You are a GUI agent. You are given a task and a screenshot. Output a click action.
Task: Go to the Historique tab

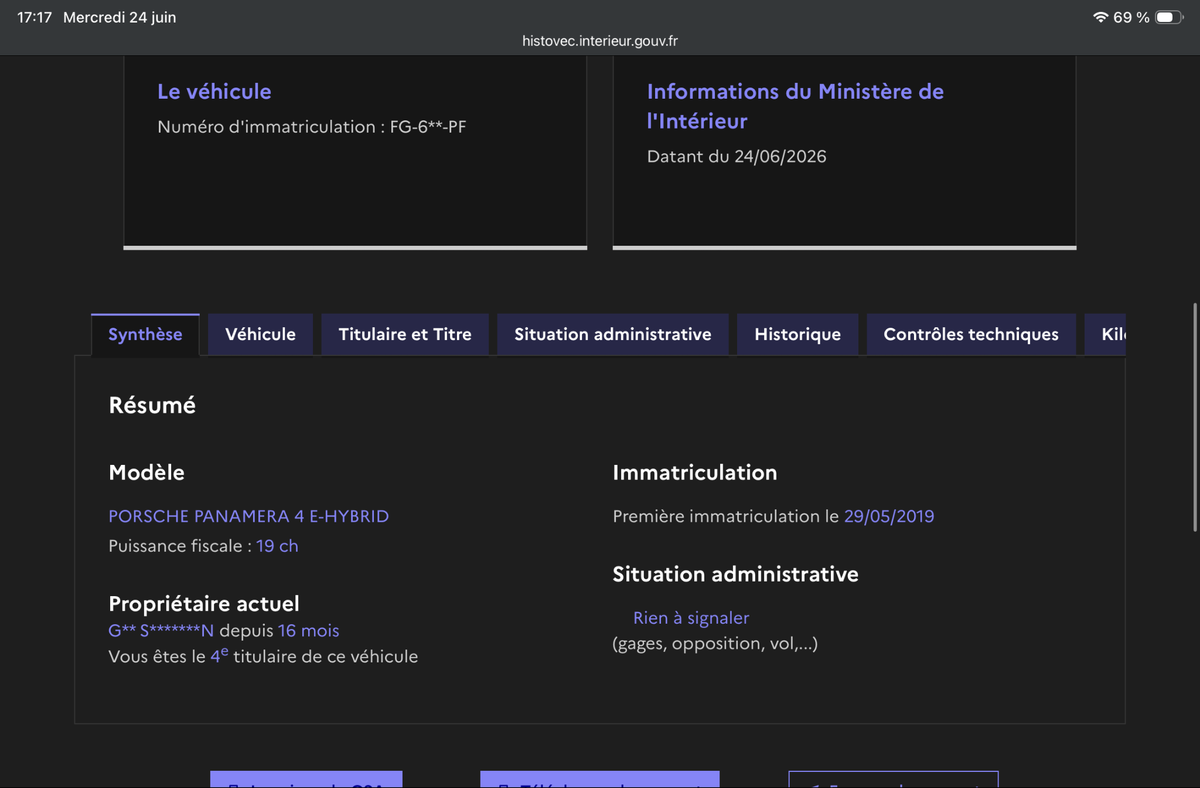797,334
